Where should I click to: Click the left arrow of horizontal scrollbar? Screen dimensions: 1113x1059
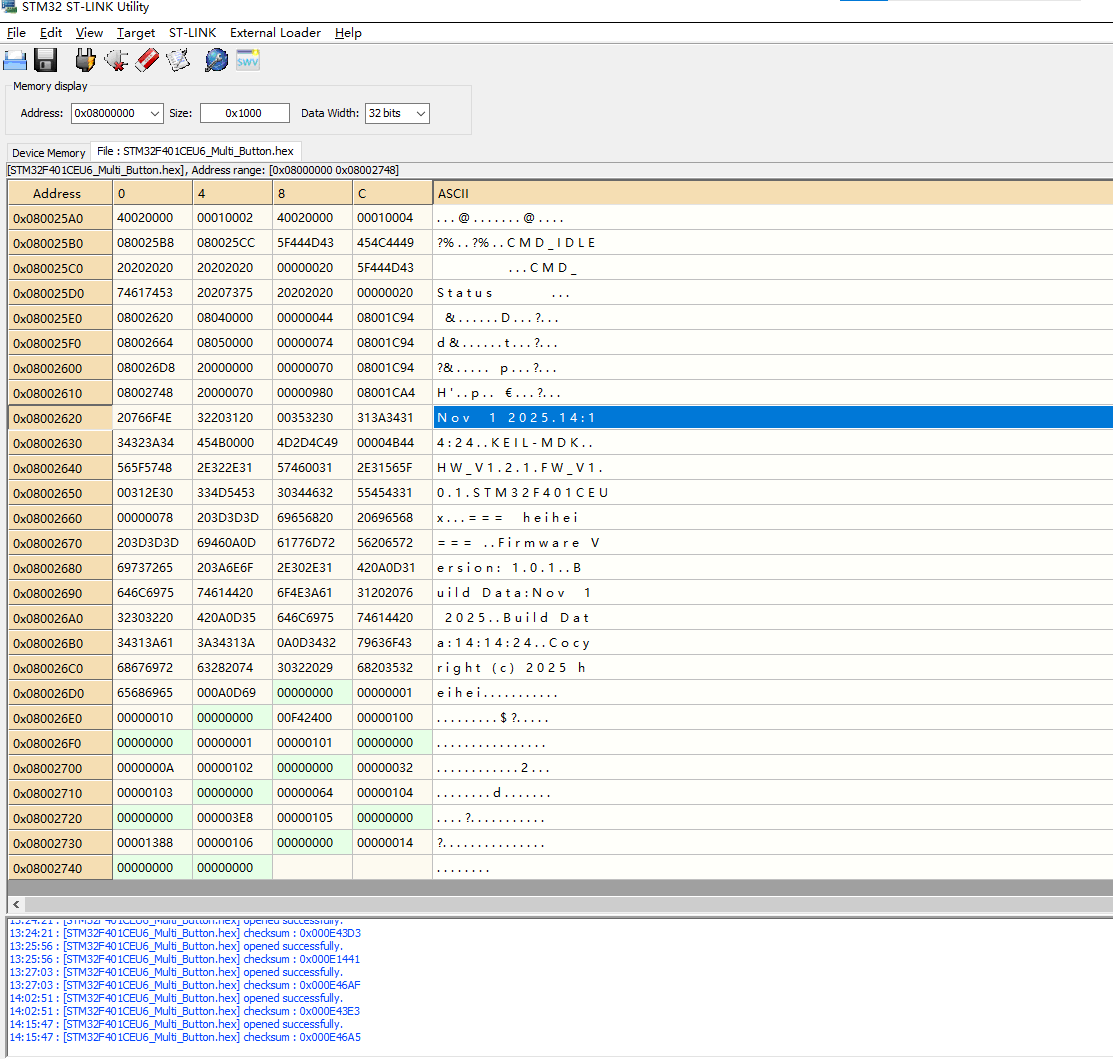click(16, 904)
